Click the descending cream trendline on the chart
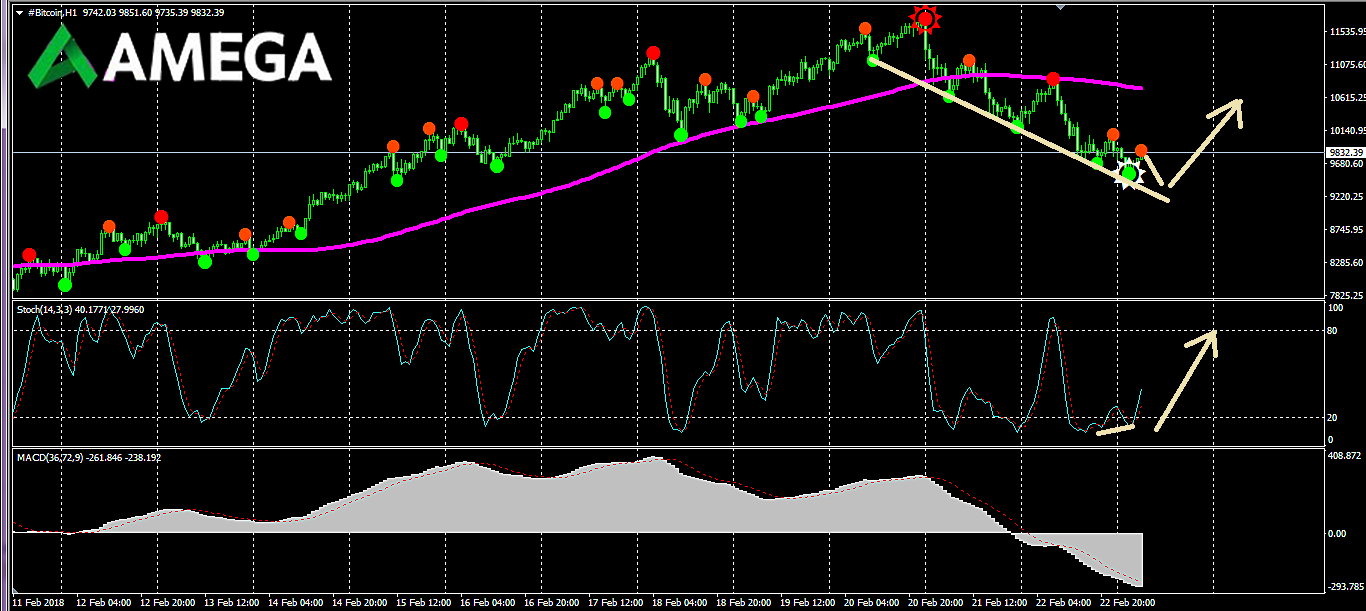The image size is (1366, 611). click(1018, 130)
